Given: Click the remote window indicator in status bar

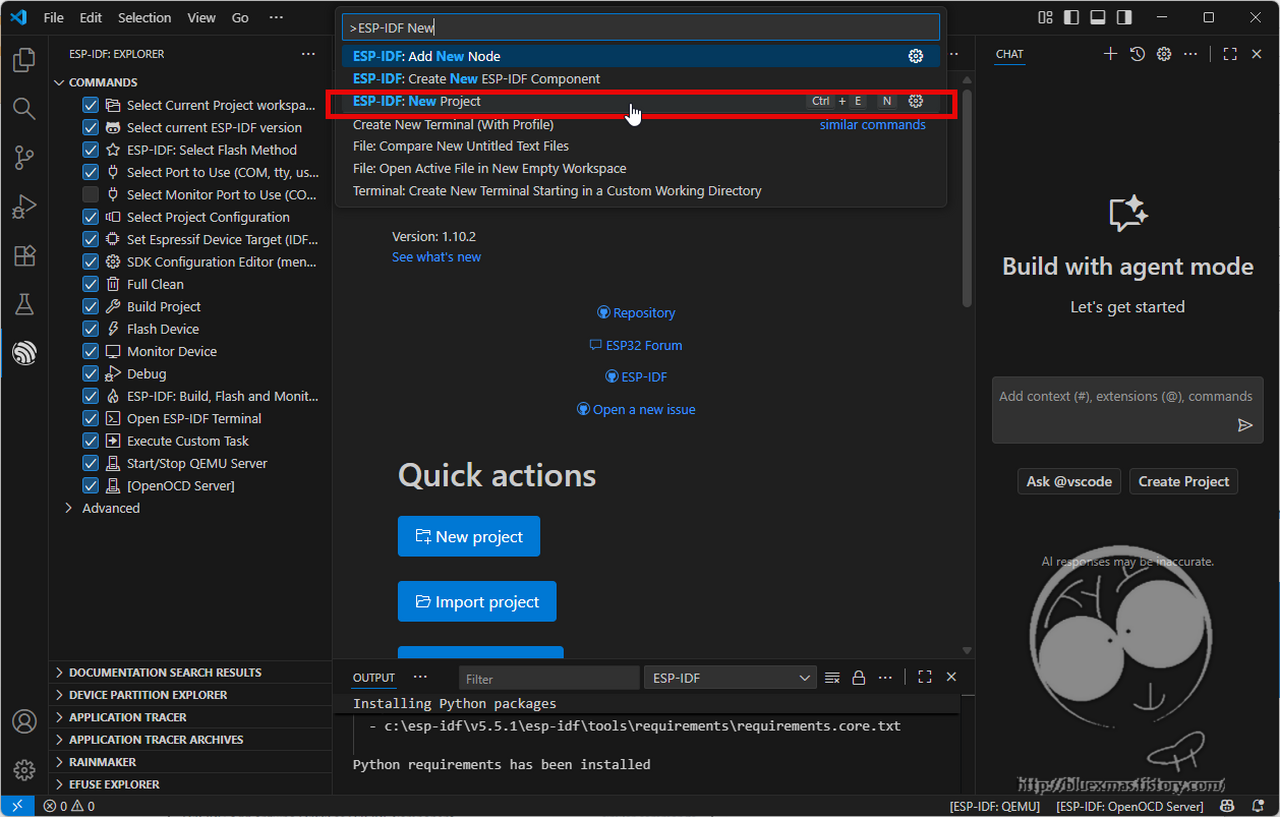Looking at the screenshot, I should tap(17, 806).
